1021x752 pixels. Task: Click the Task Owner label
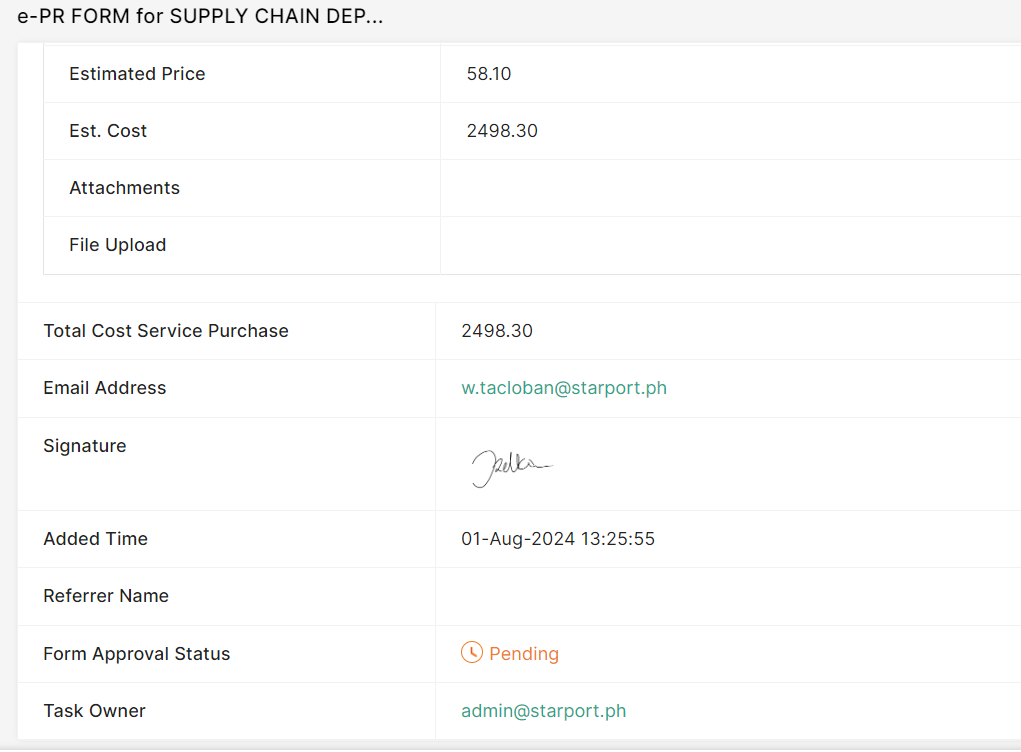coord(95,711)
